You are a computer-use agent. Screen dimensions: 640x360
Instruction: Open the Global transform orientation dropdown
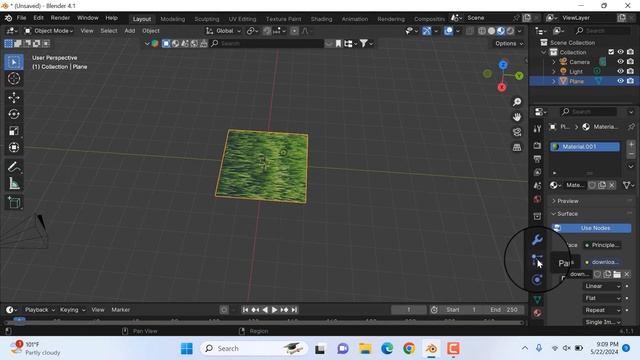coord(223,31)
